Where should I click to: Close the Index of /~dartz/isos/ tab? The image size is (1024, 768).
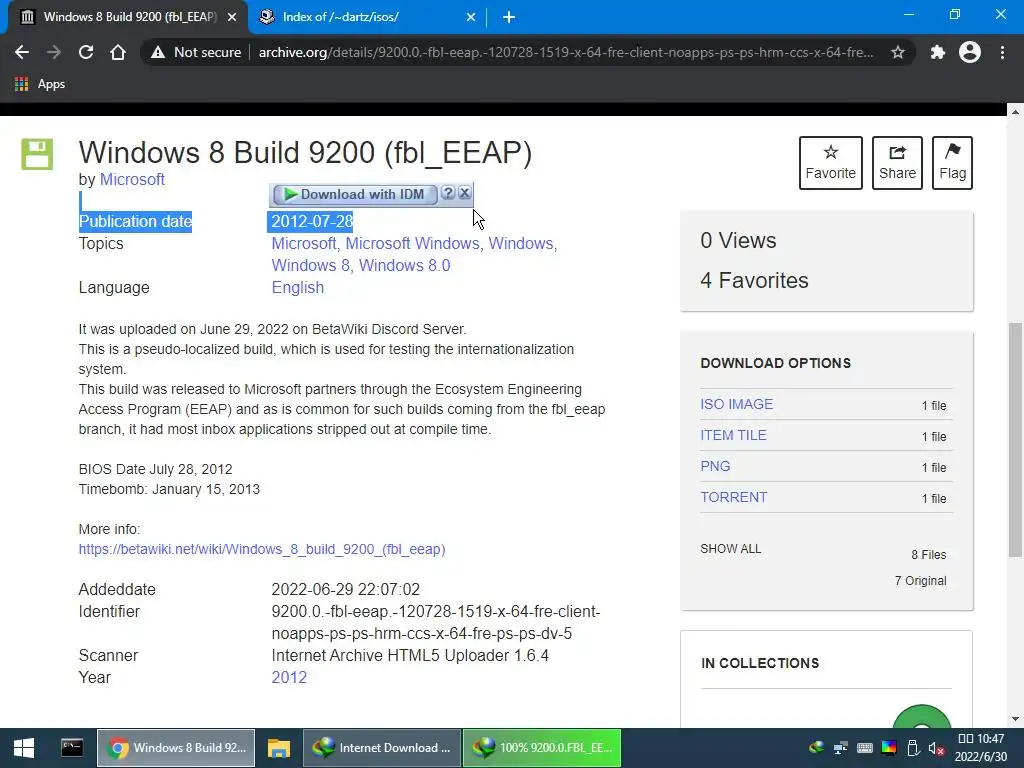pyautogui.click(x=470, y=17)
